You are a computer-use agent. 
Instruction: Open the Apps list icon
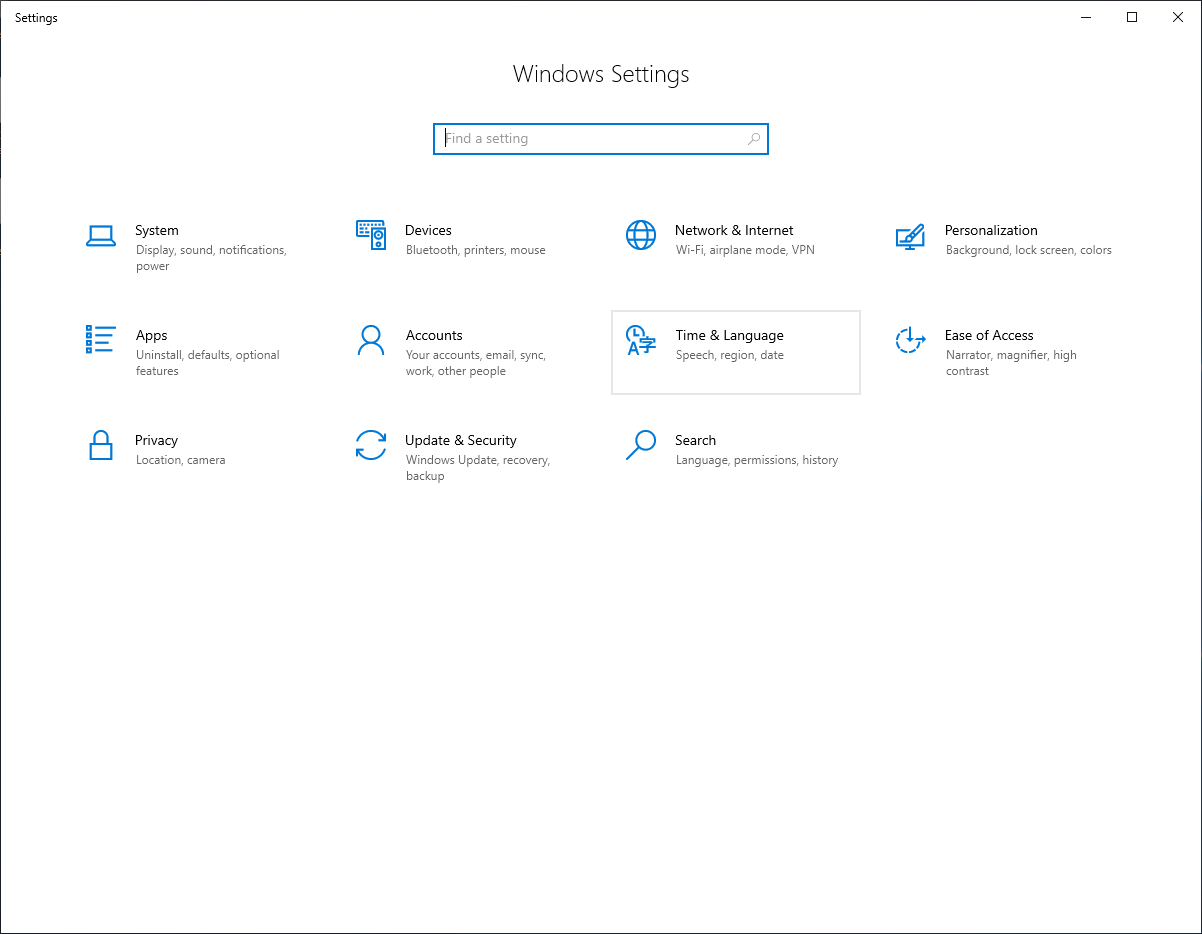coord(101,340)
